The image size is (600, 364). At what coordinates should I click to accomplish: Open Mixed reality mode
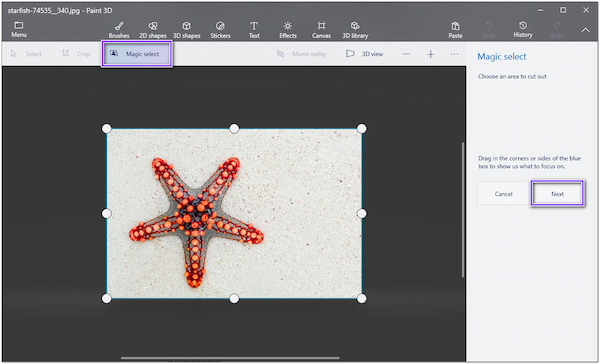[302, 54]
